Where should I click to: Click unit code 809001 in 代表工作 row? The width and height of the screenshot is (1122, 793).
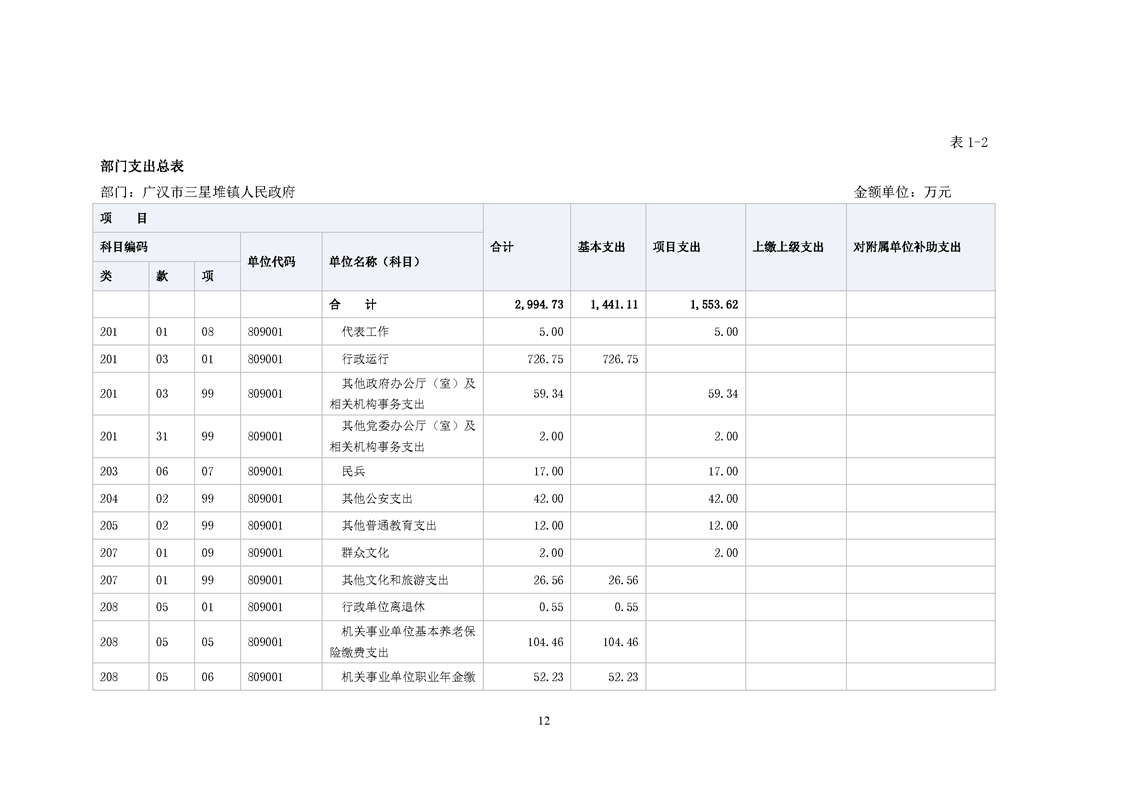click(265, 332)
